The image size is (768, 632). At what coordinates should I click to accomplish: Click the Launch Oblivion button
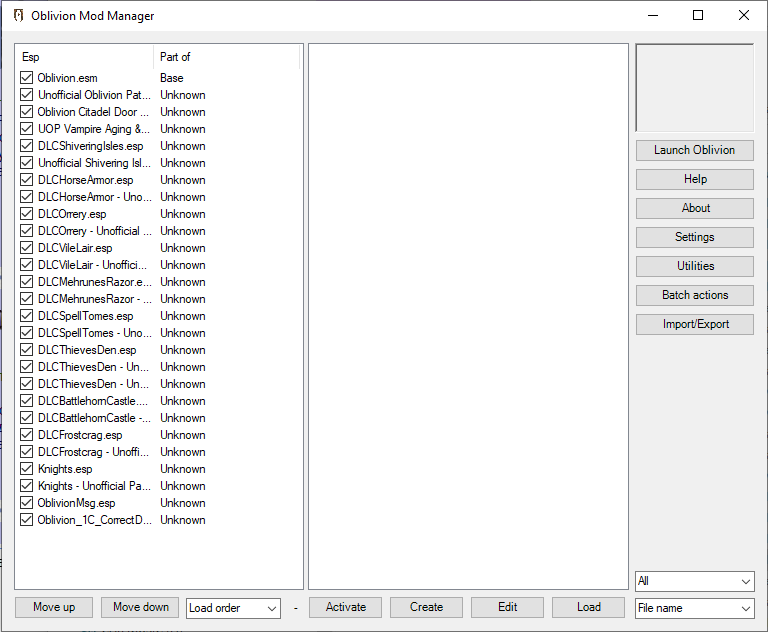(695, 150)
